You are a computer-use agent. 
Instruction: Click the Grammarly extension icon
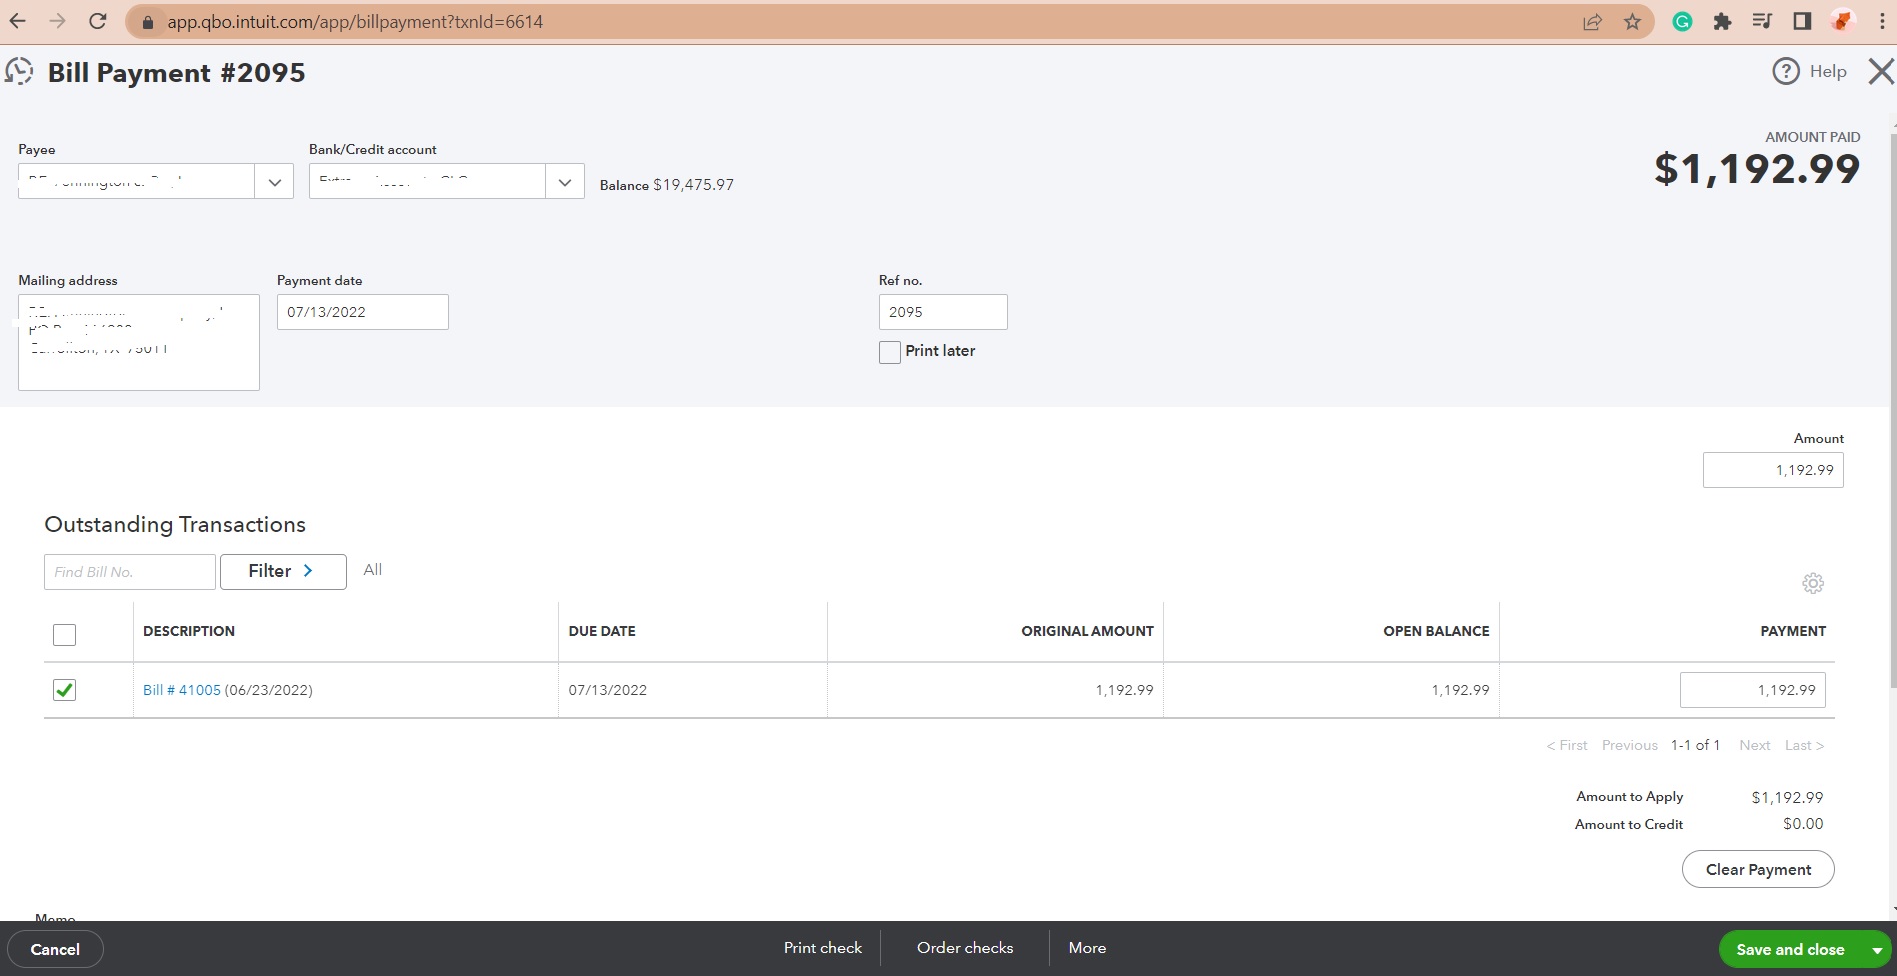[1682, 22]
